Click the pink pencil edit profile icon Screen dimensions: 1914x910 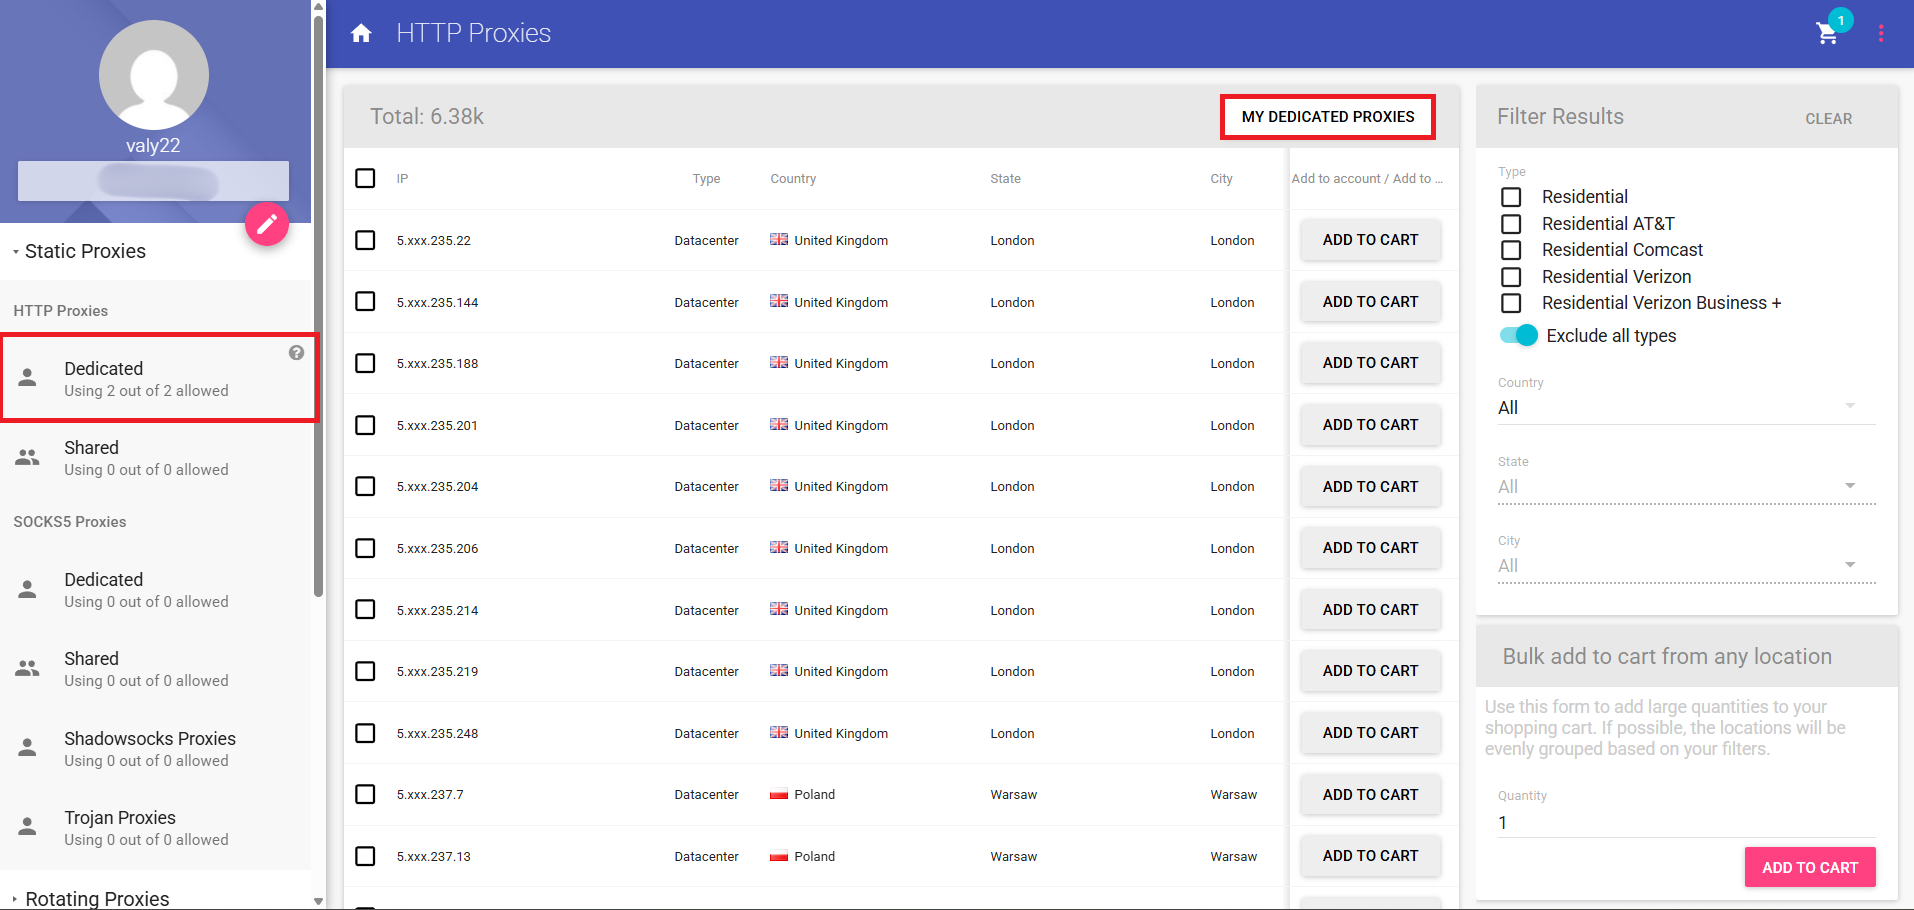266,224
